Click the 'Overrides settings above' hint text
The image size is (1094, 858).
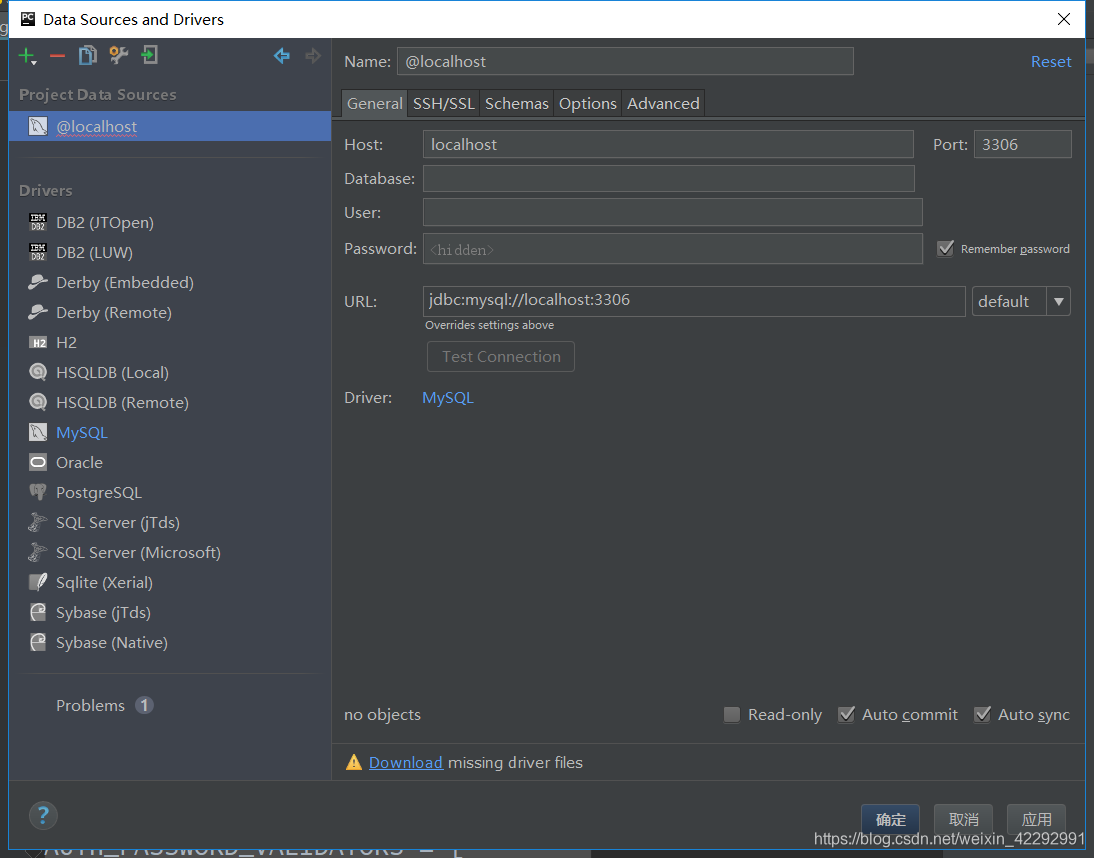tap(489, 325)
